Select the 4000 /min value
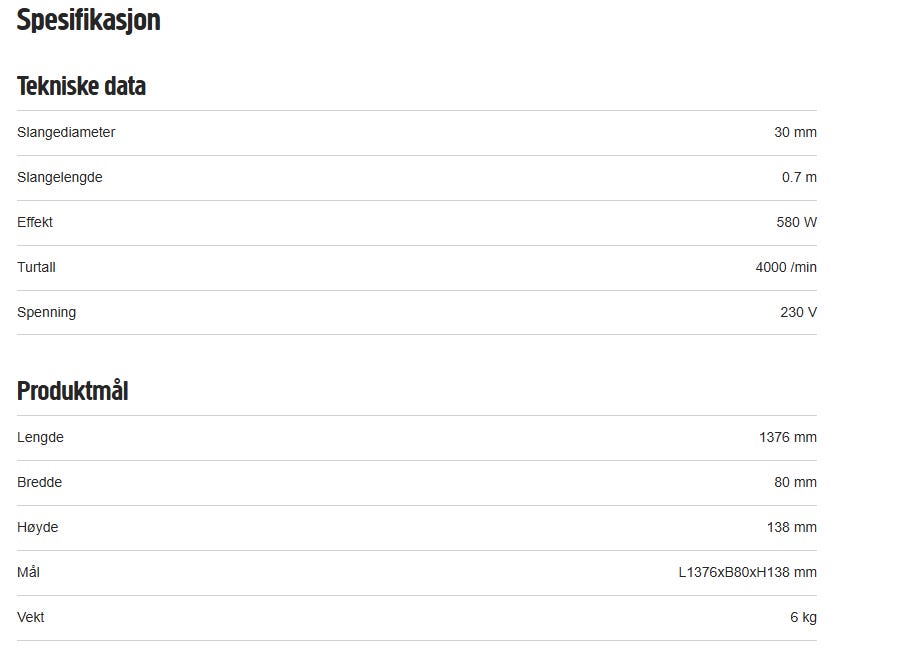919x665 pixels. pyautogui.click(x=786, y=268)
